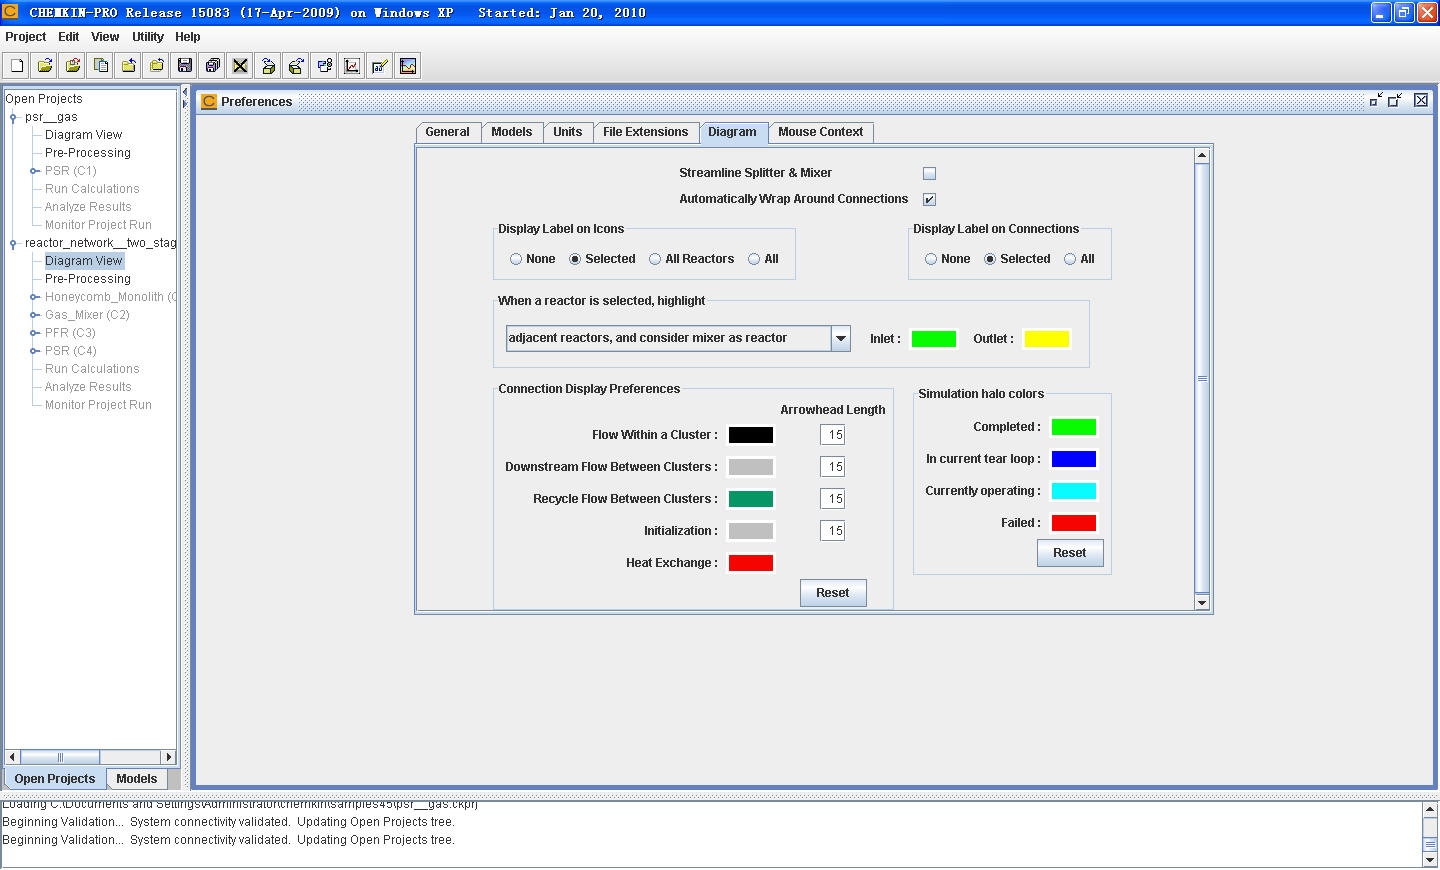
Task: Expand the Gas_Mixer (C2) tree node
Action: pos(34,315)
